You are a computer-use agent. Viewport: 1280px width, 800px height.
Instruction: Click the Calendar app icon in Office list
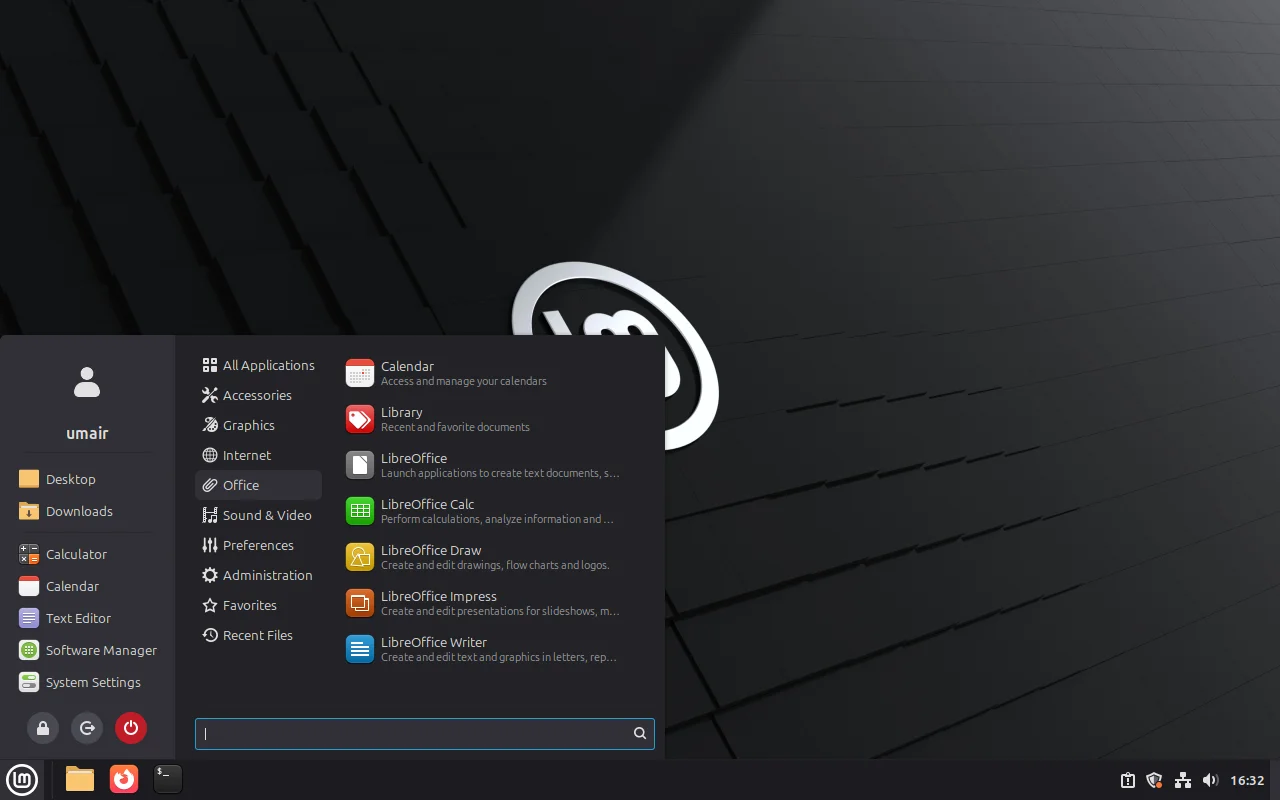360,373
